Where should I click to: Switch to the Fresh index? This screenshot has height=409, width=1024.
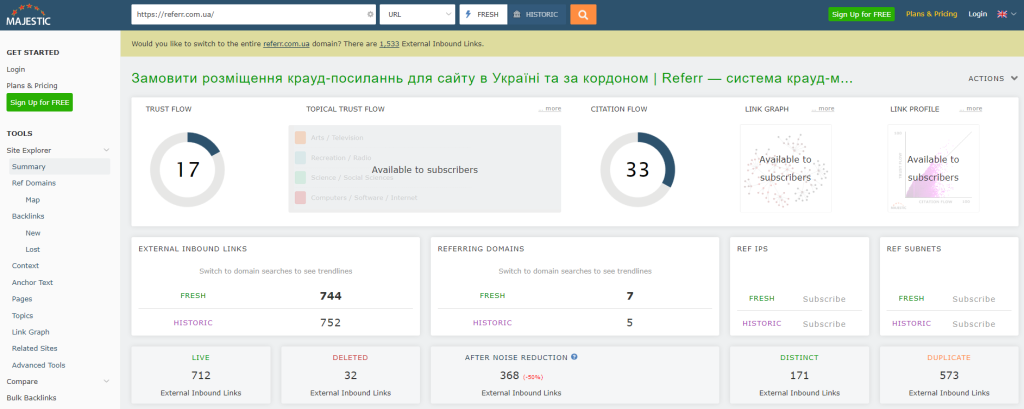click(x=482, y=14)
